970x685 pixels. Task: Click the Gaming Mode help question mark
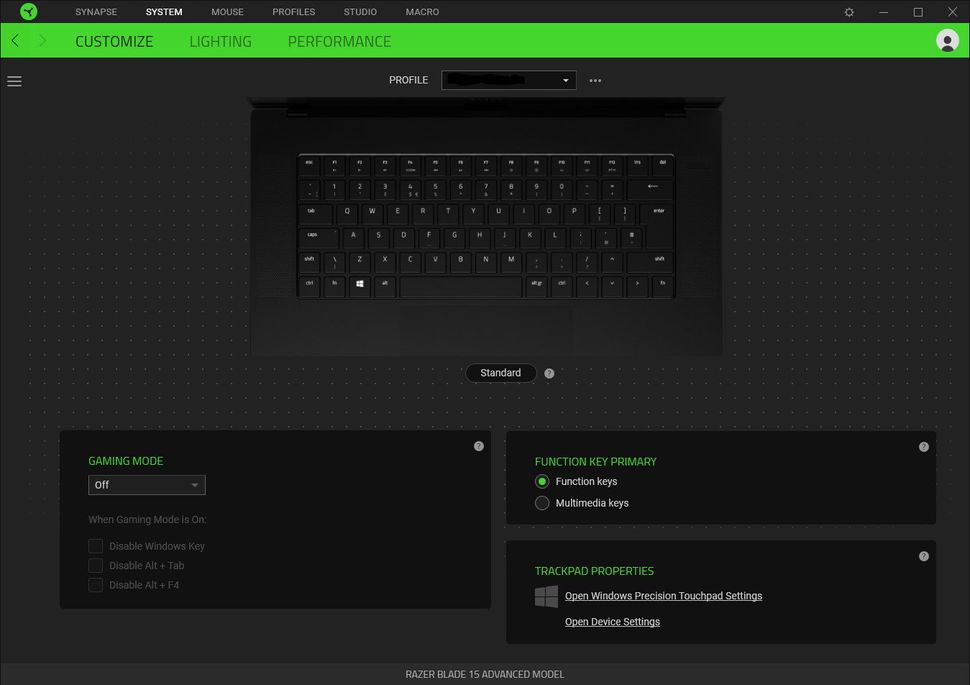[x=479, y=446]
